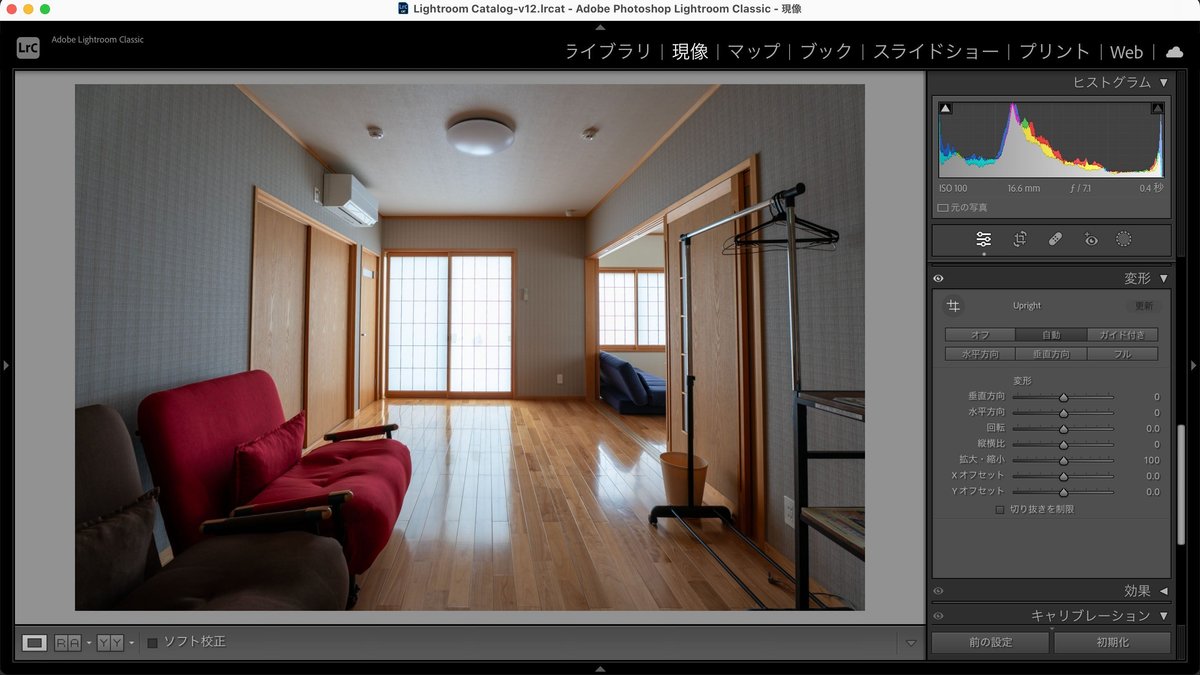Toggle the 効果 panel eye switch
This screenshot has height=675, width=1200.
[x=938, y=591]
